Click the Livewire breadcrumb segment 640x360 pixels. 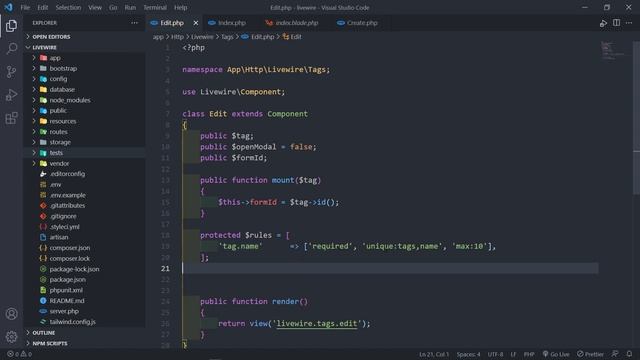coord(202,37)
